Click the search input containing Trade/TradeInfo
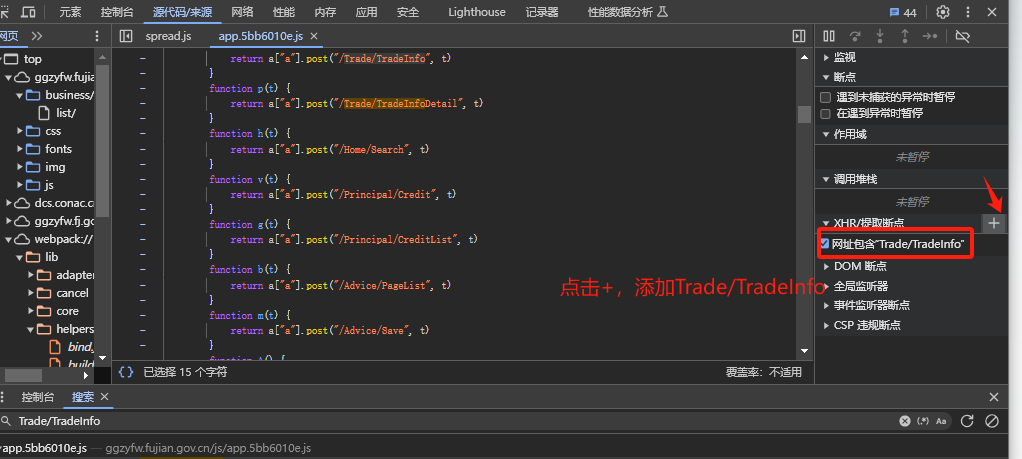The height and width of the screenshot is (459, 1022). tap(450, 421)
